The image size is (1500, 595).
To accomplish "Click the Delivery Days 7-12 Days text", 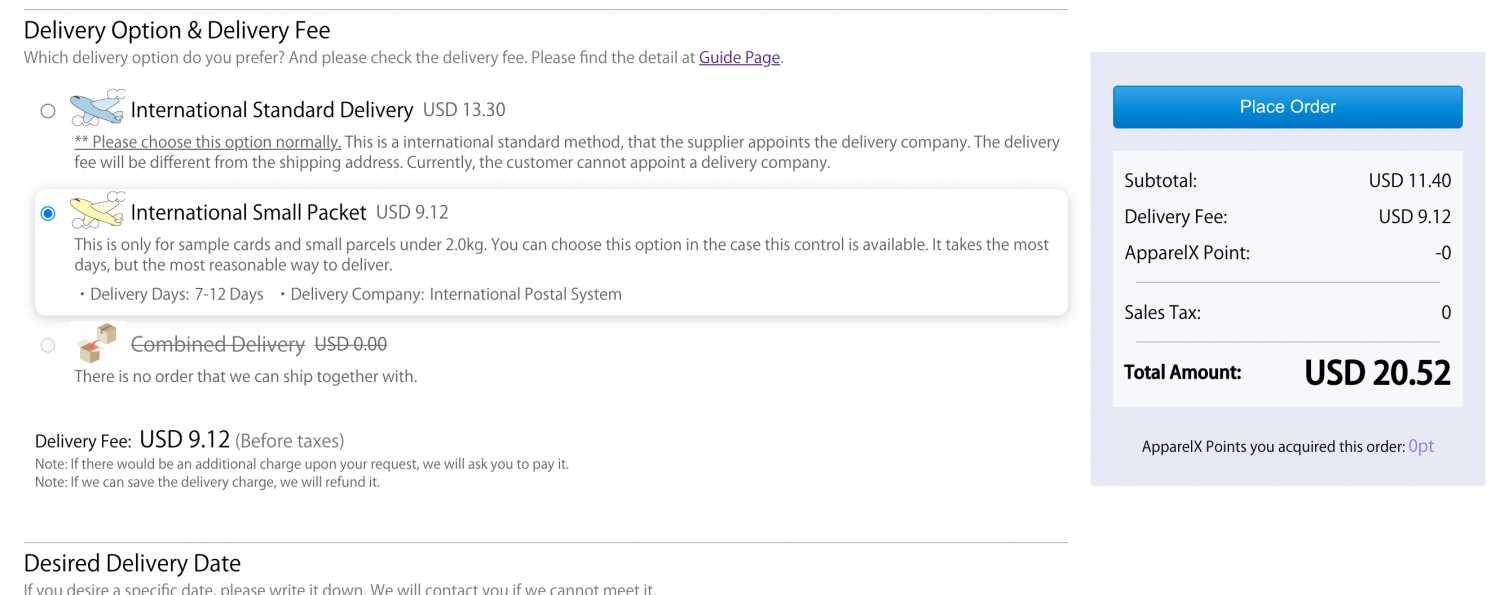I will click(171, 294).
